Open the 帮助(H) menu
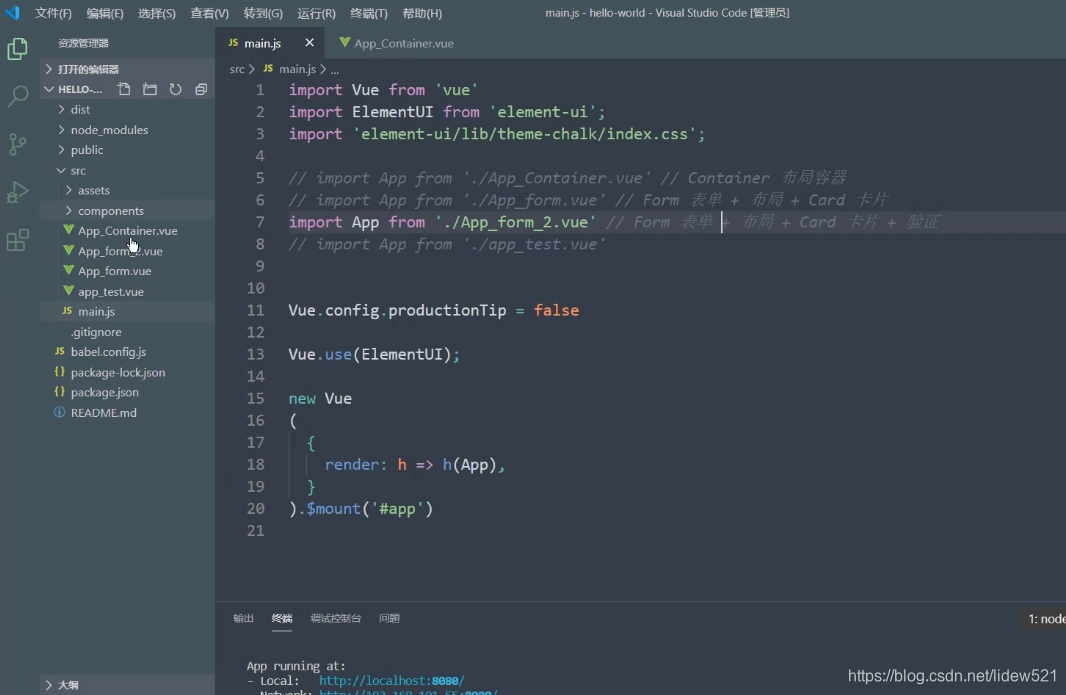The width and height of the screenshot is (1066, 695). 422,13
